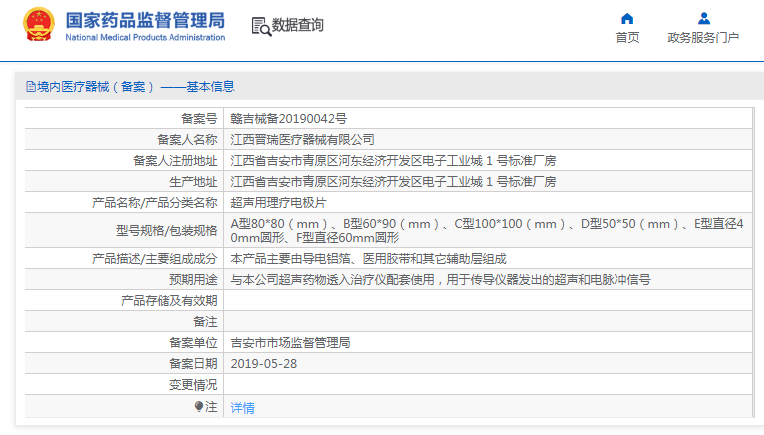Select the value 赣吉械备20190042号
Viewport: 764px width, 435px height.
(288, 118)
